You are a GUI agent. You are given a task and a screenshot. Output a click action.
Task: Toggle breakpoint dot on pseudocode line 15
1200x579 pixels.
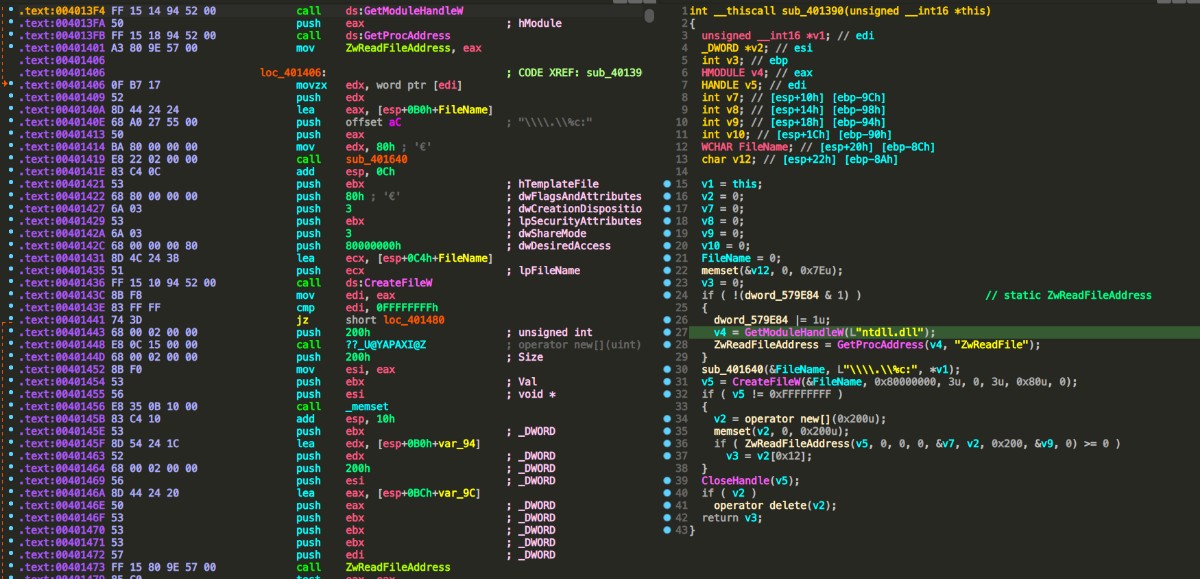point(667,184)
